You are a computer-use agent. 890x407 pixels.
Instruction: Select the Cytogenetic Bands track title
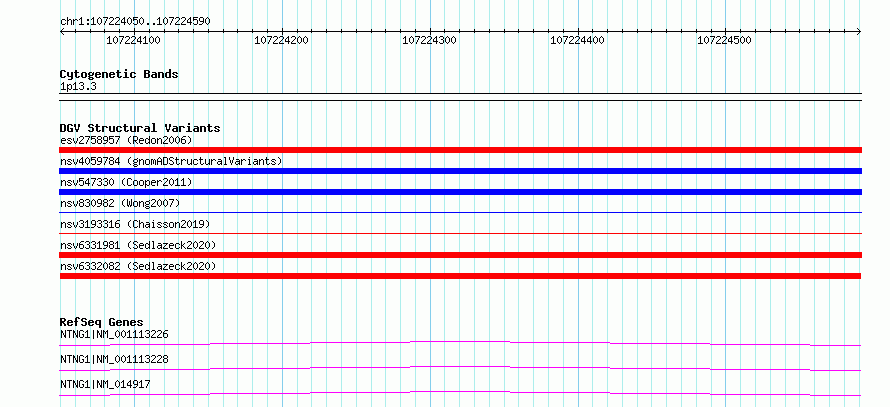[x=119, y=74]
